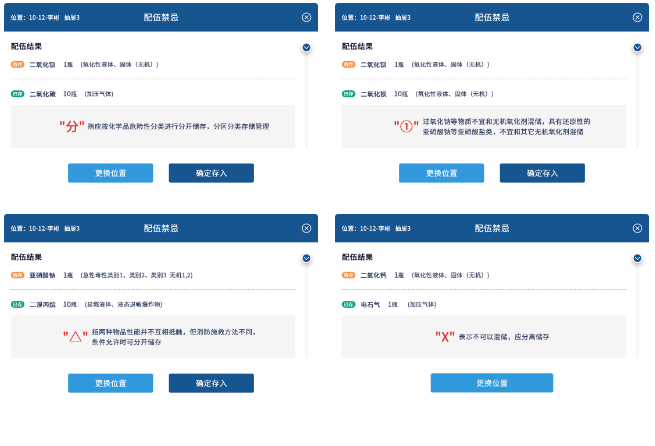Click the down chevron in the bottom-right dialog
Viewport: 655px width, 446px height.
pos(637,257)
